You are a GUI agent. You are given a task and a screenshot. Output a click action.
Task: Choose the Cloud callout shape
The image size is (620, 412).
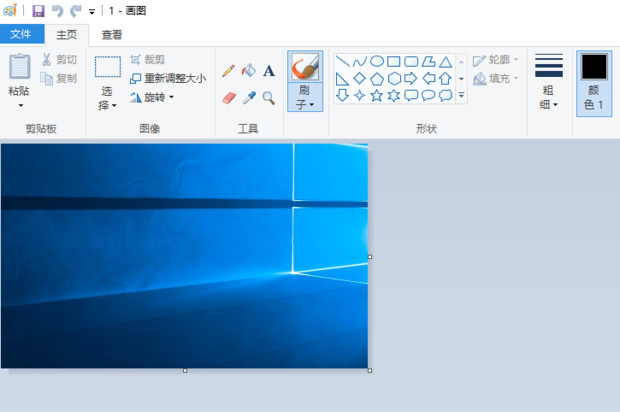(446, 95)
